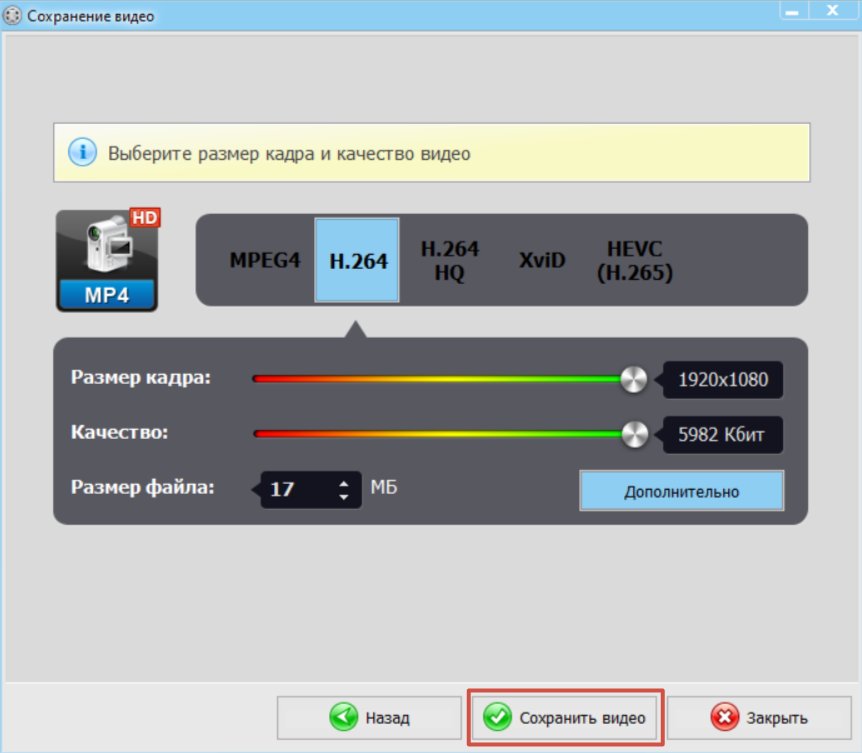
Task: Go back with the Назад button
Action: coord(369,717)
